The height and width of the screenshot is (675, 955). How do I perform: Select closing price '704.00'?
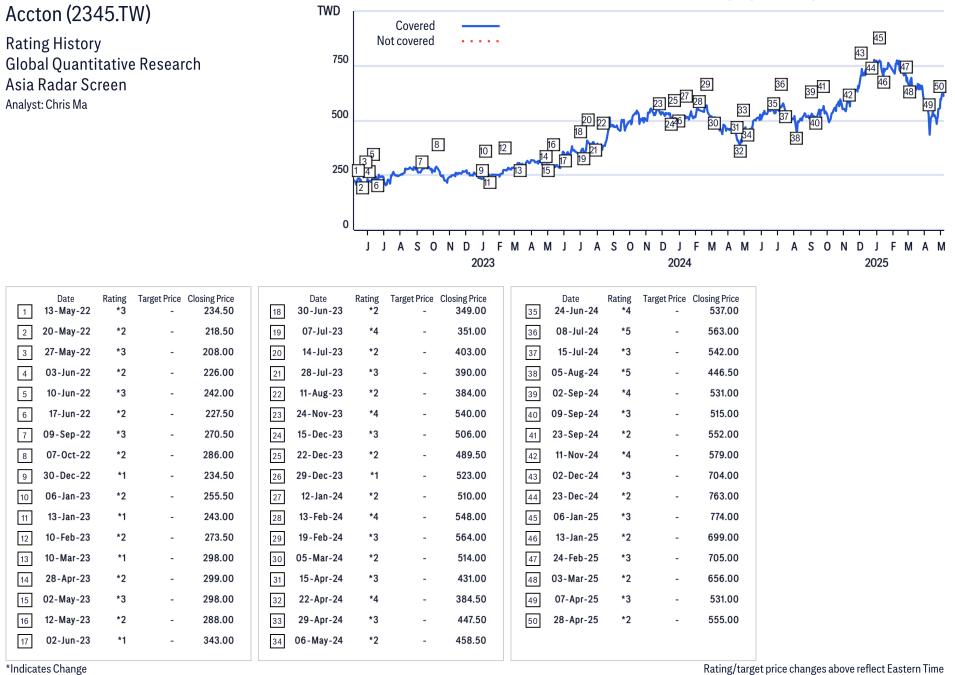(723, 475)
